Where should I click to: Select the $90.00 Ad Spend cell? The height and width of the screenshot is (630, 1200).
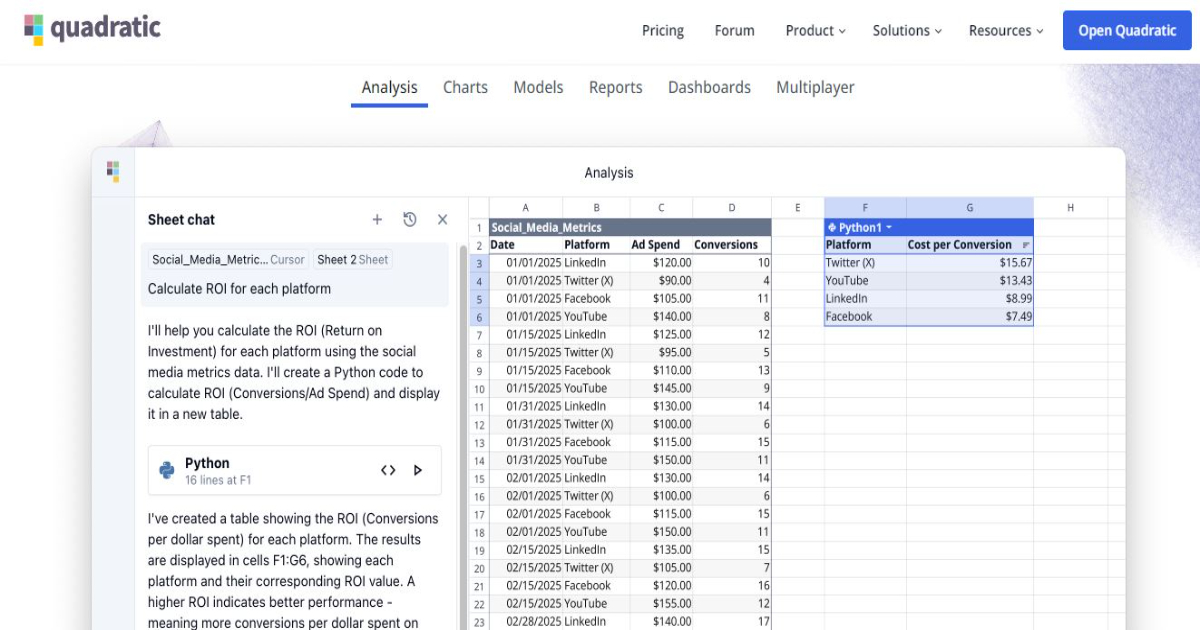pos(661,281)
